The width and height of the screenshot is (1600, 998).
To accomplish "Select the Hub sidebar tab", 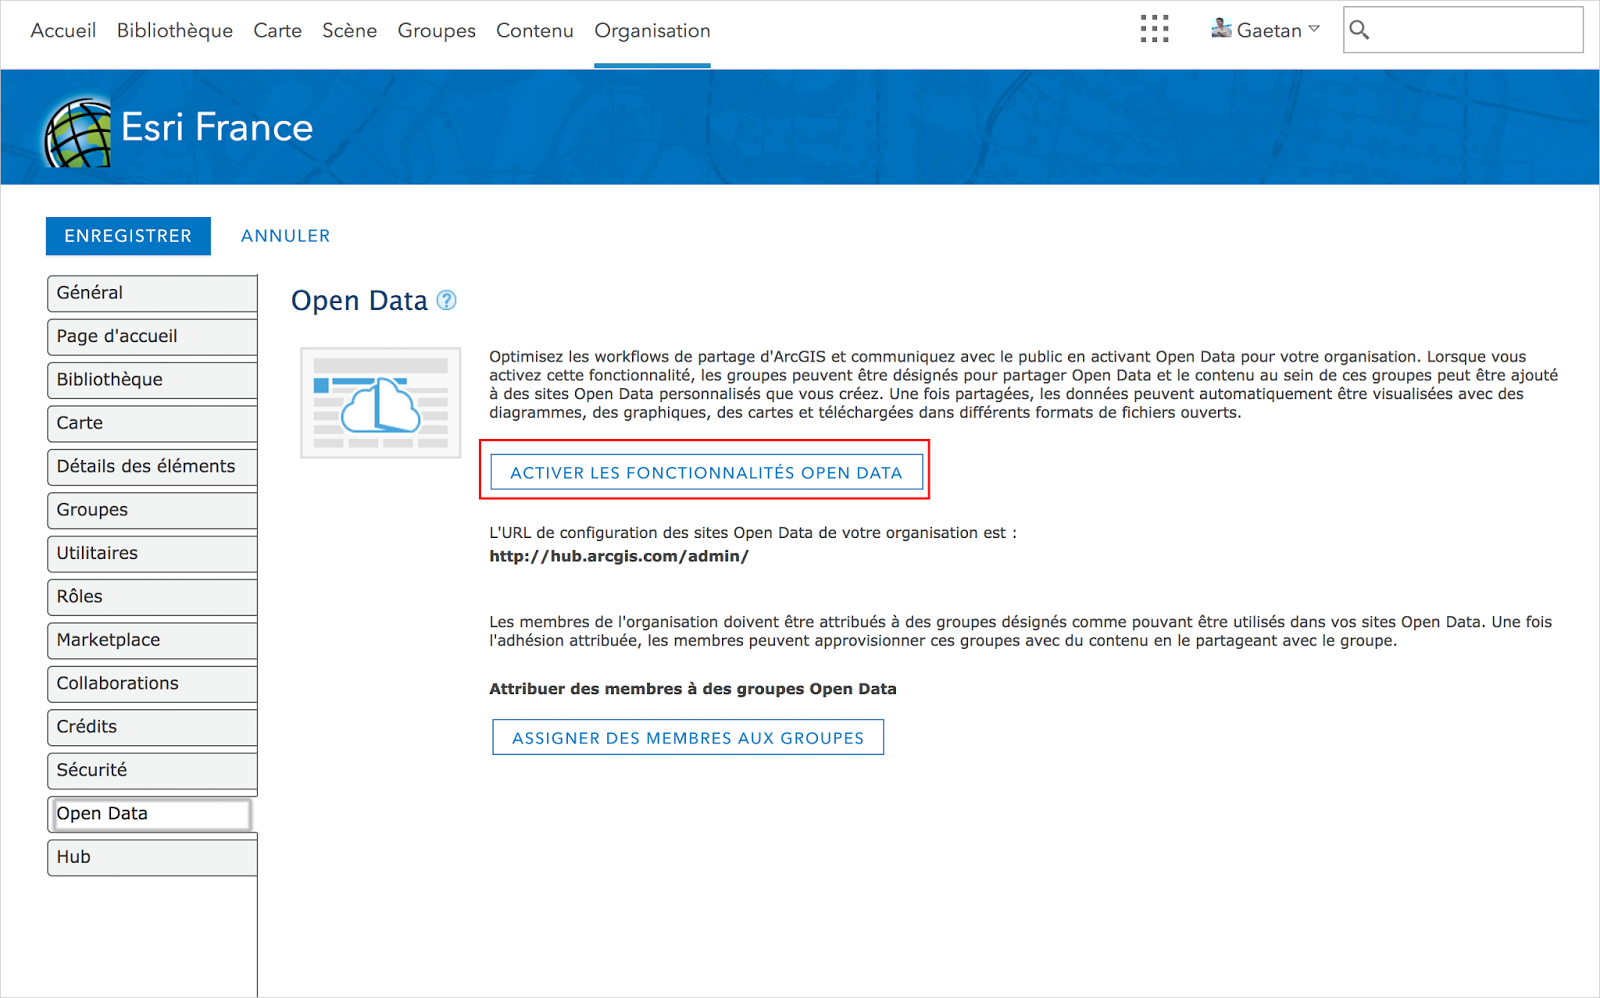I will point(152,857).
